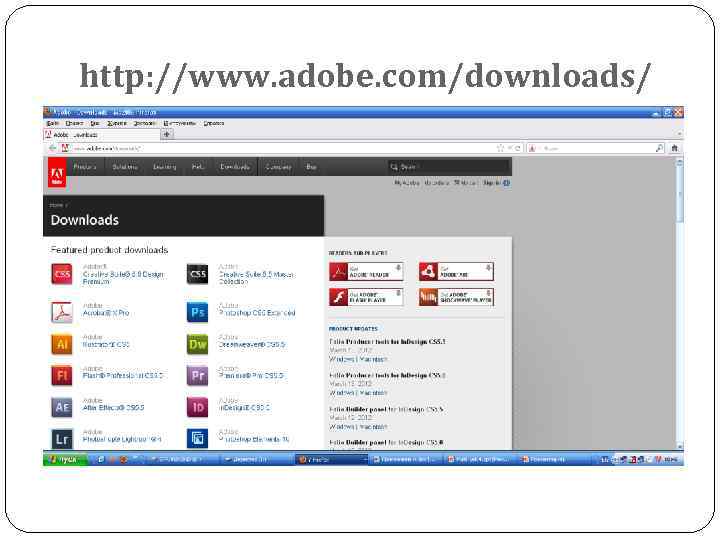The height and width of the screenshot is (540, 720).
Task: Open Flash Professional CS5.5 download link
Action: (123, 376)
